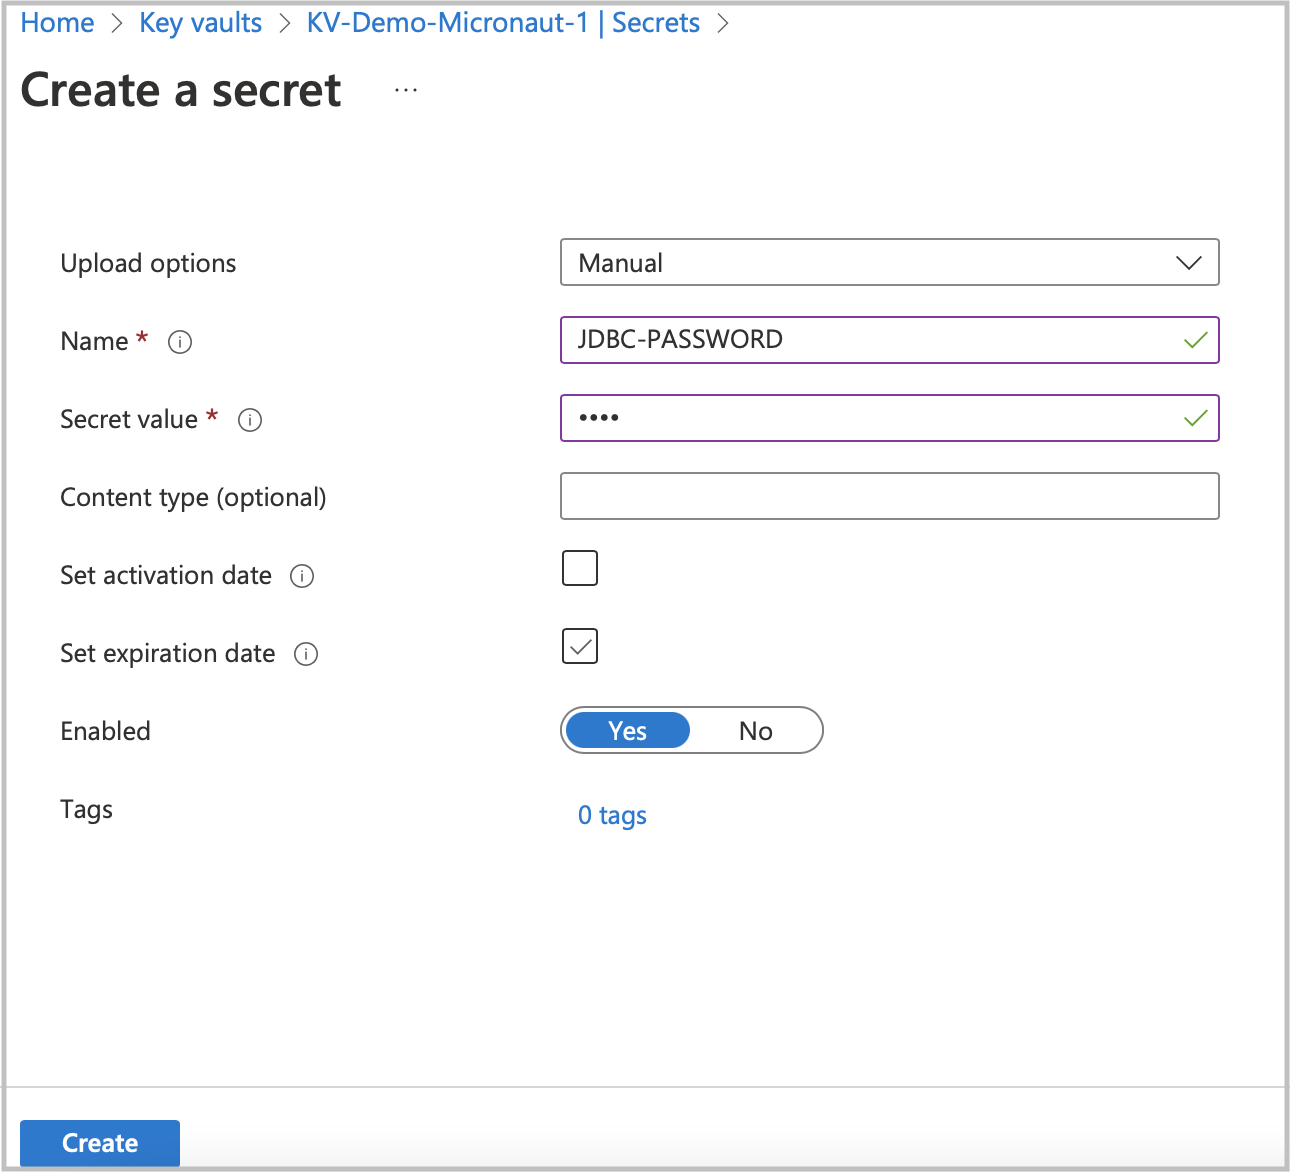
Task: Click the Create button
Action: (99, 1142)
